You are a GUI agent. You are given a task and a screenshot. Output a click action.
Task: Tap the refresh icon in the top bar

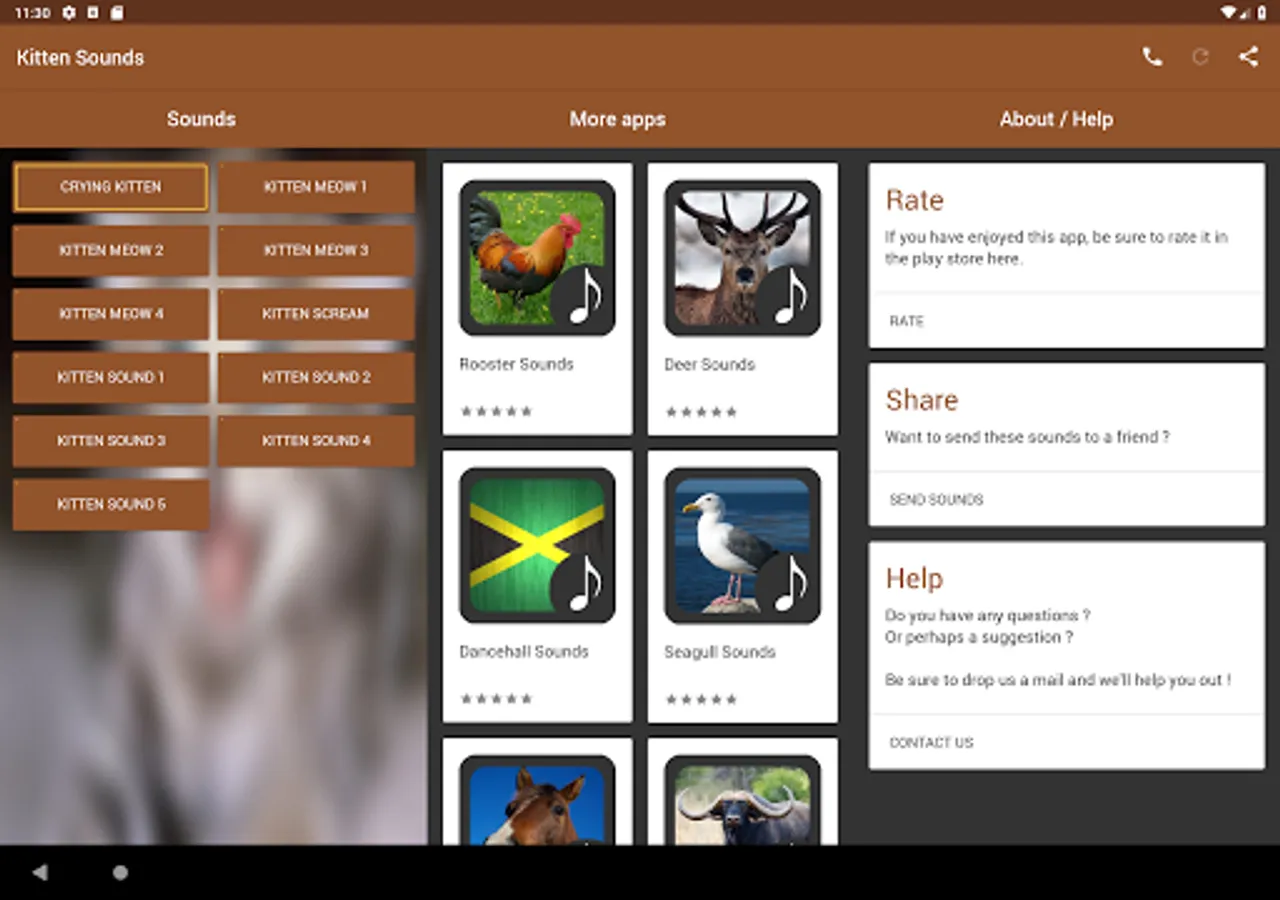pos(1200,57)
